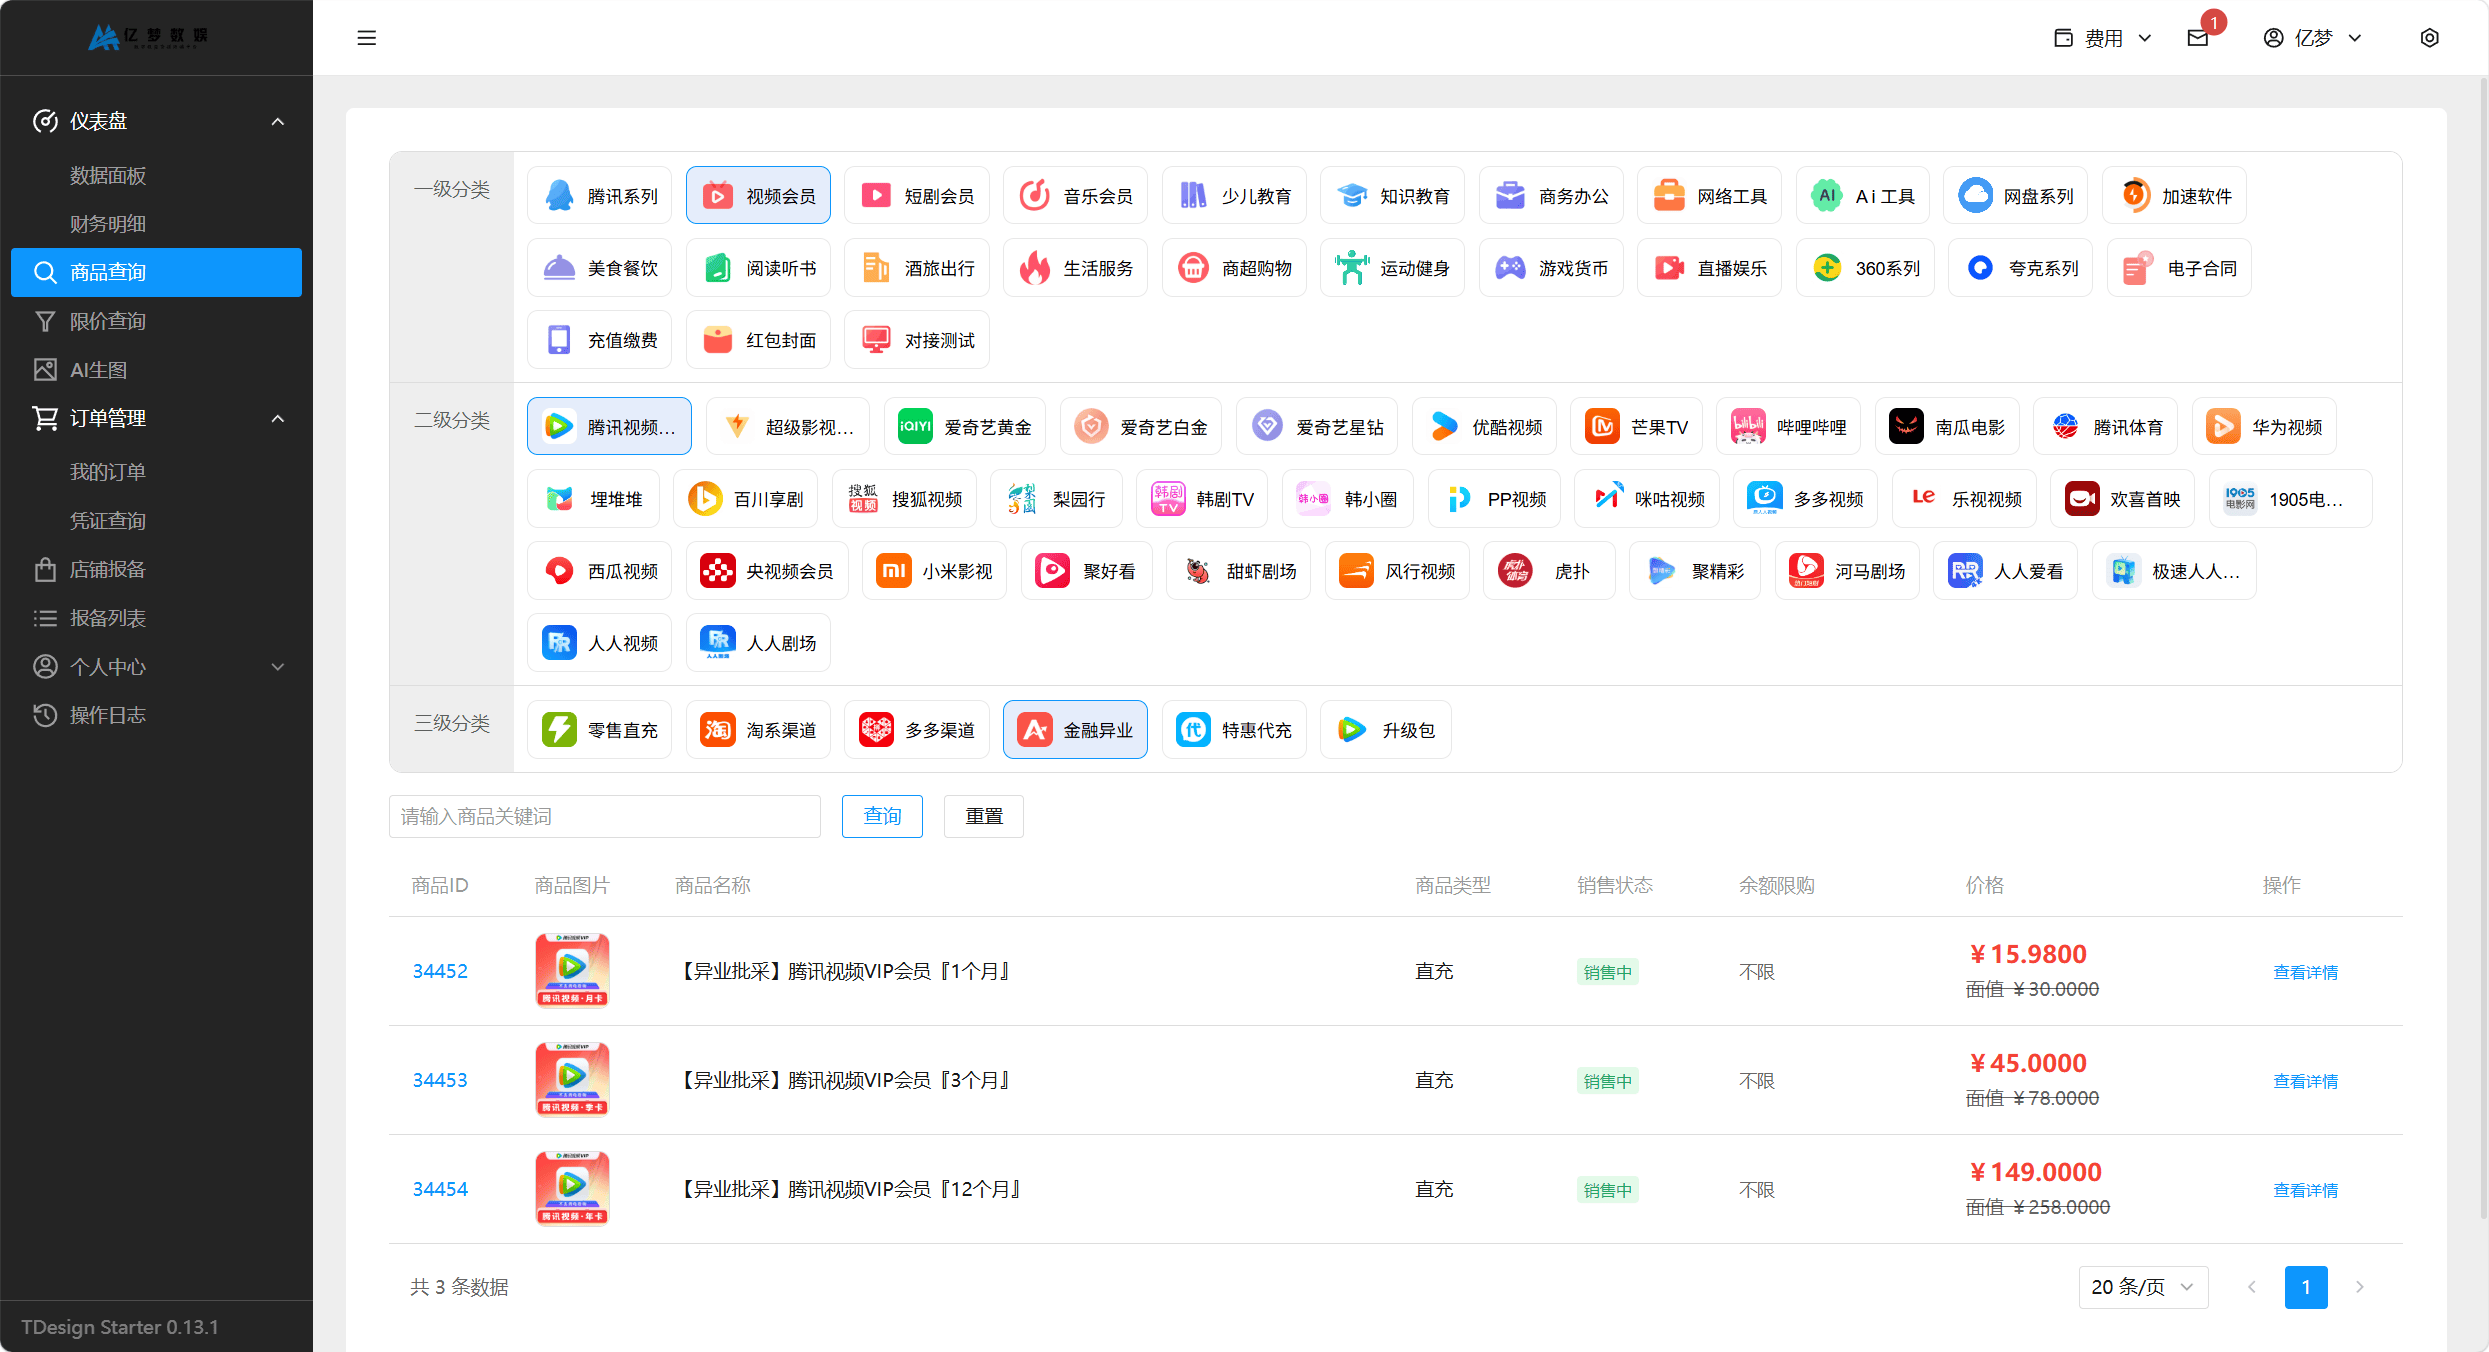The height and width of the screenshot is (1352, 2489).
Task: Click page number 1 in pagination
Action: 2305,1287
